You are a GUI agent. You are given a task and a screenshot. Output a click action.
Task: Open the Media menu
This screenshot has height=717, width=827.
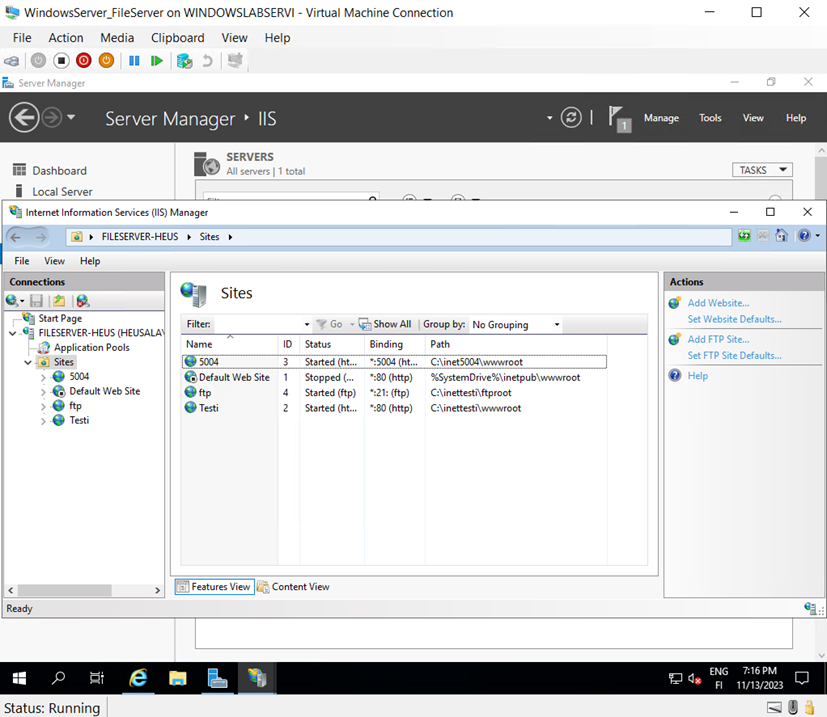(117, 37)
